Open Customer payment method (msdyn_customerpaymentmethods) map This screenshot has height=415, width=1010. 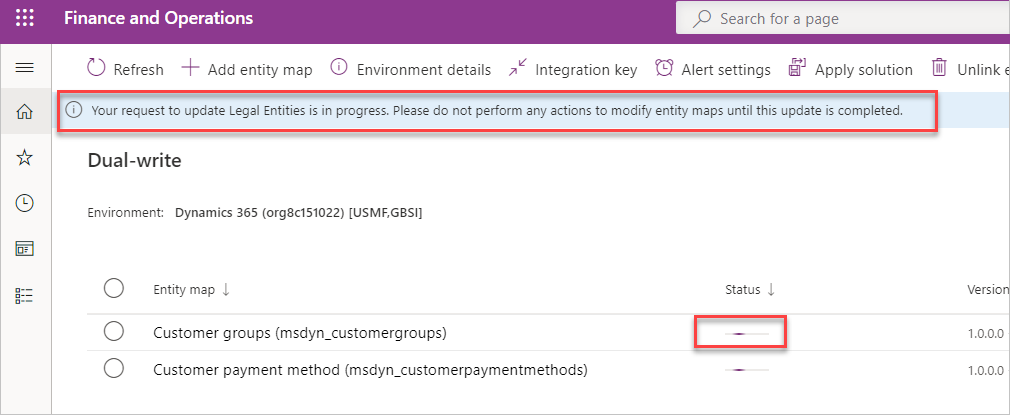370,371
